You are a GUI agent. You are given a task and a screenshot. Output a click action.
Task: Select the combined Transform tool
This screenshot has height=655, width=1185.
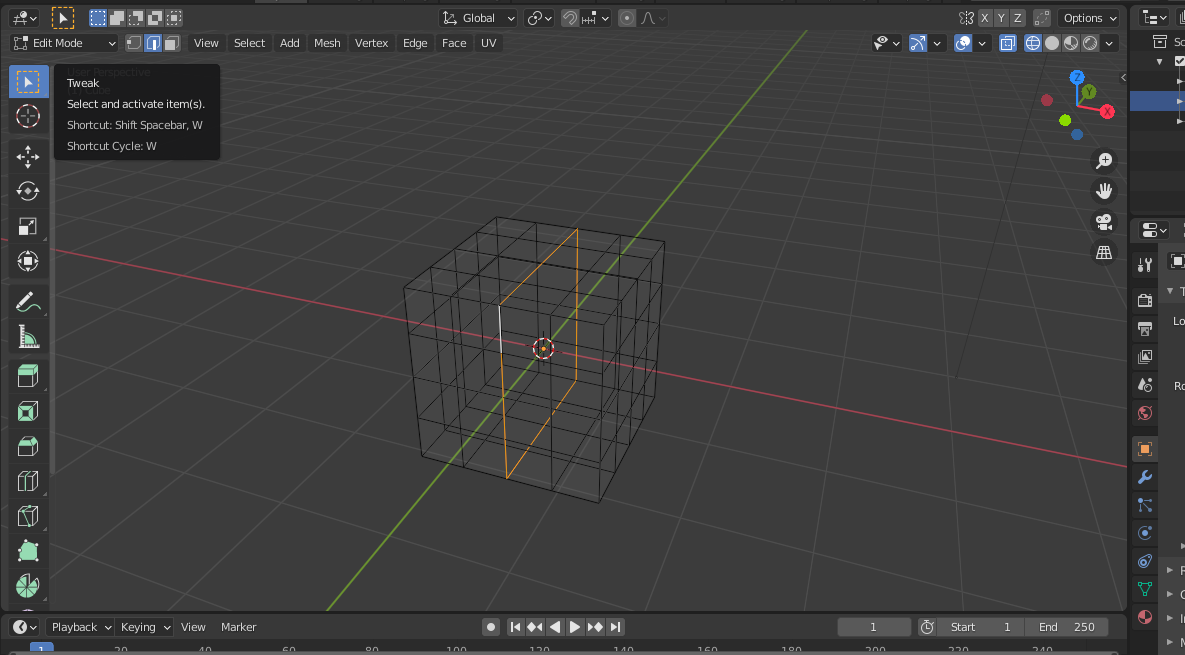(x=28, y=261)
